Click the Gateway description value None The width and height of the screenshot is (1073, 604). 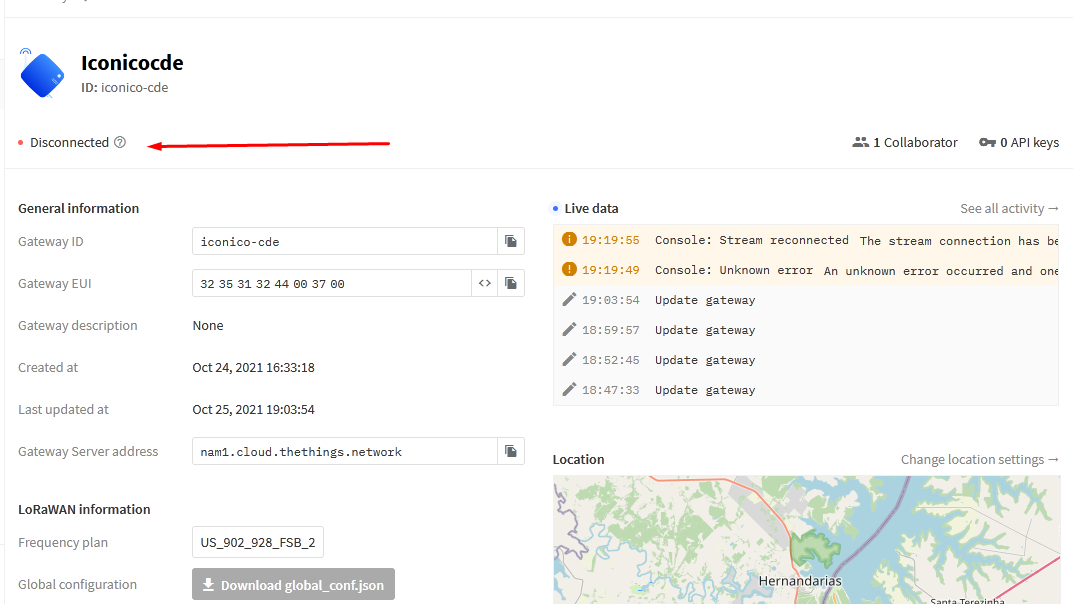coord(208,326)
